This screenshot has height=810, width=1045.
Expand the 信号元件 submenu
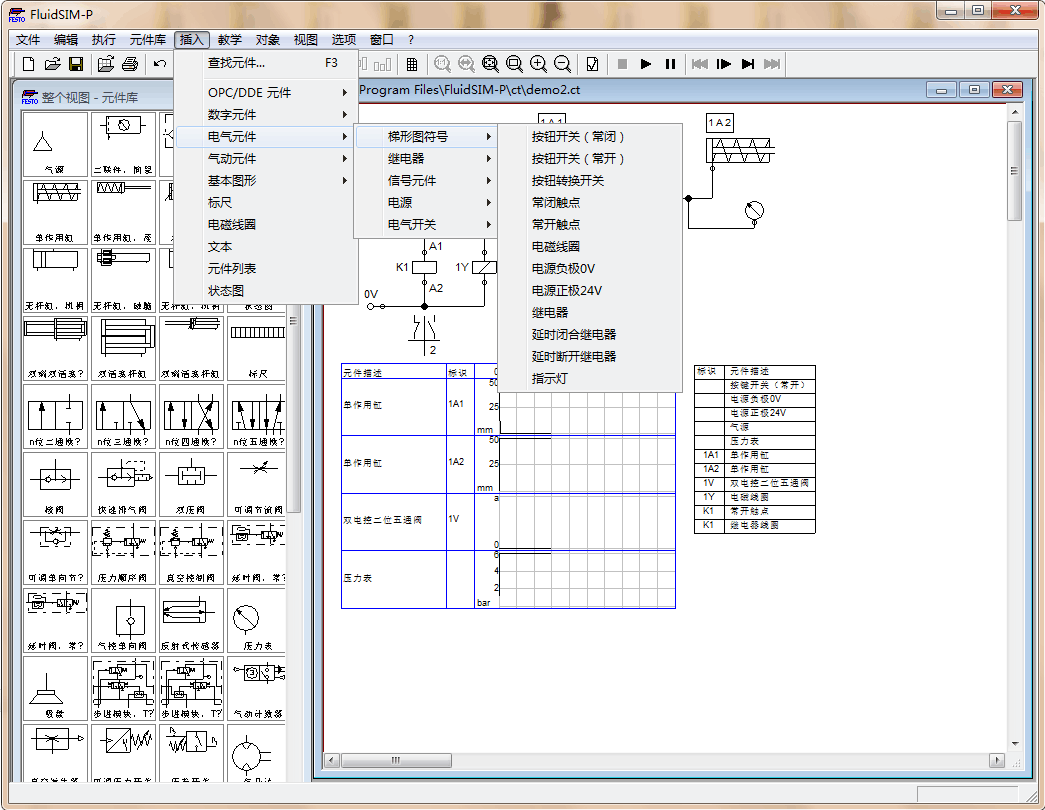[426, 181]
